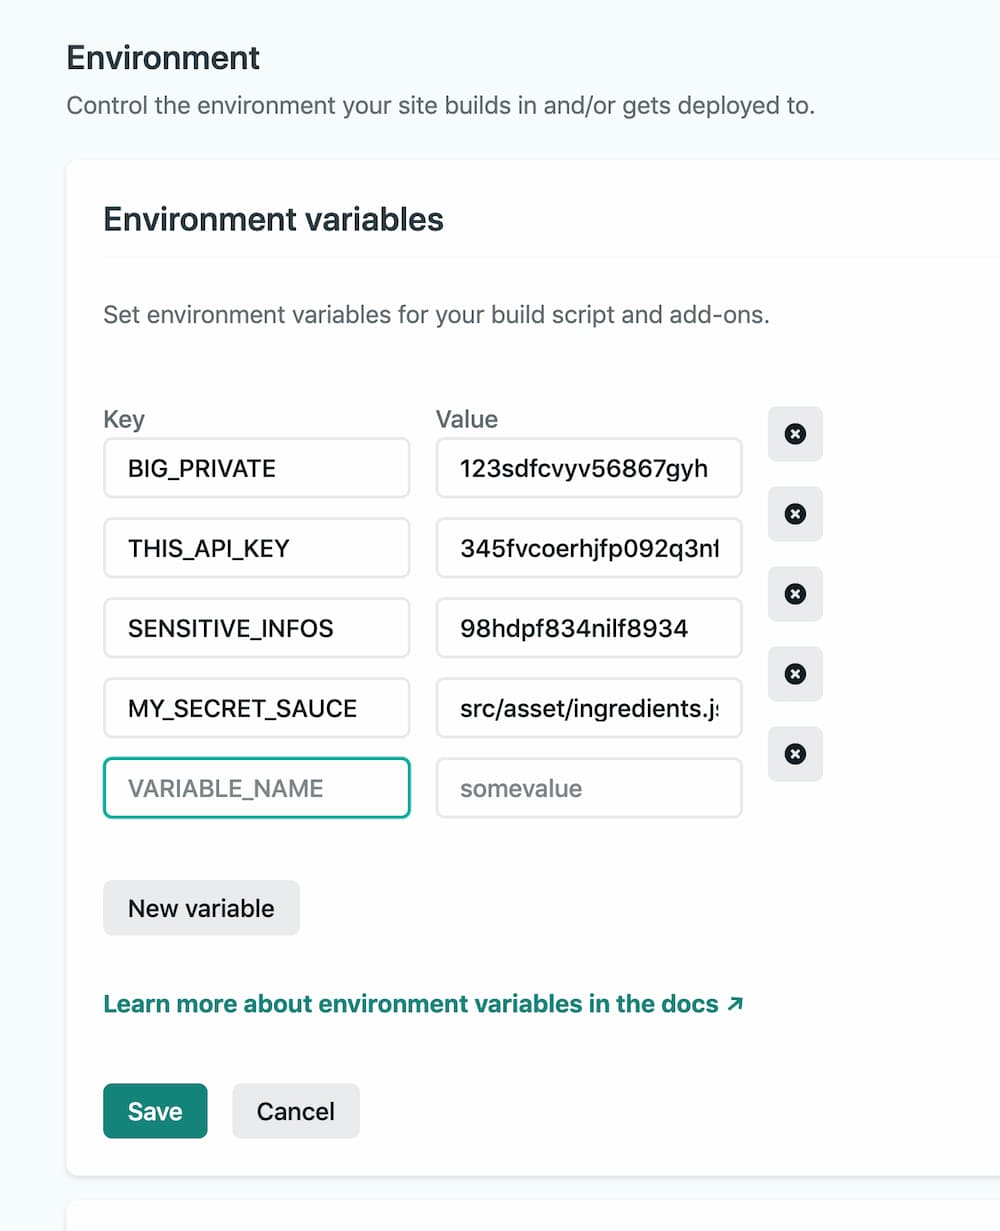The height and width of the screenshot is (1231, 1000).
Task: Remove SENSITIVE_INFOS using its X icon
Action: click(x=795, y=594)
